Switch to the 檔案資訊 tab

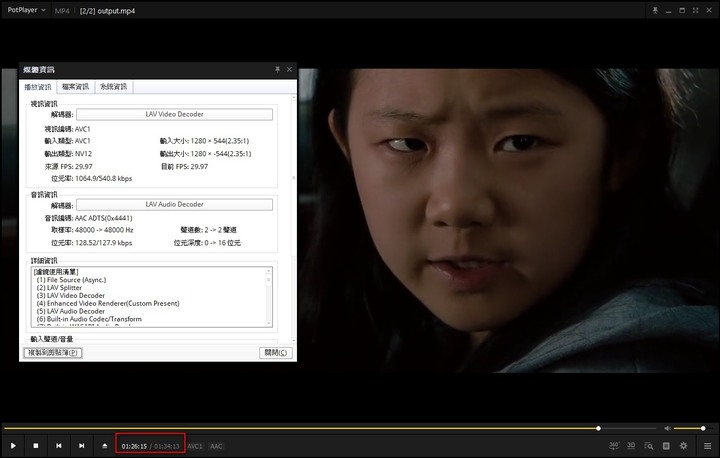75,87
